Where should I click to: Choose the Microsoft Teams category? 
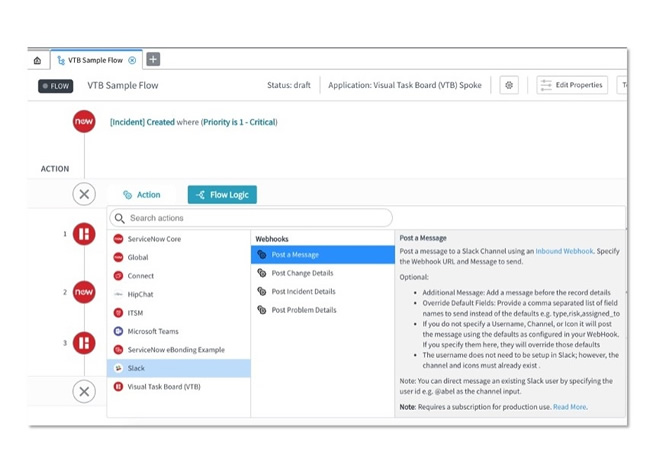(x=179, y=332)
